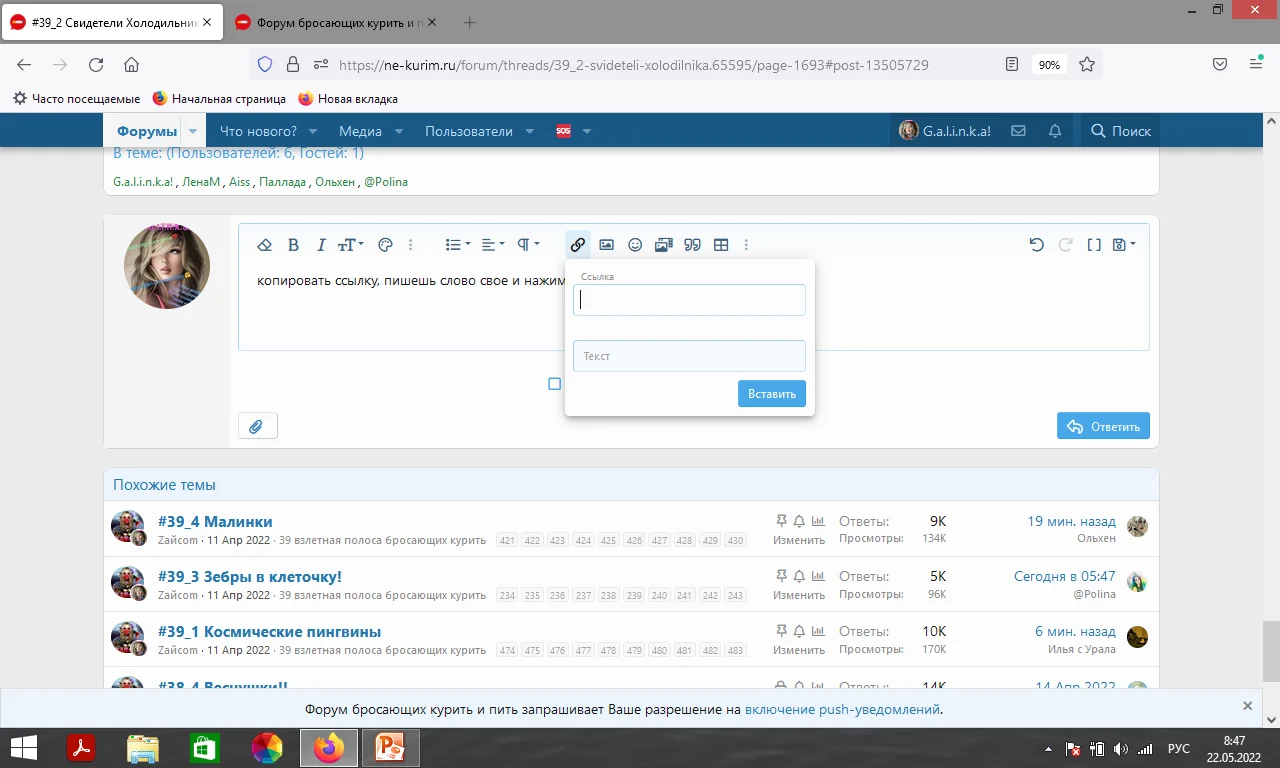Open the inbox envelope icon
Screen dimensions: 1280x768
[x=1019, y=131]
